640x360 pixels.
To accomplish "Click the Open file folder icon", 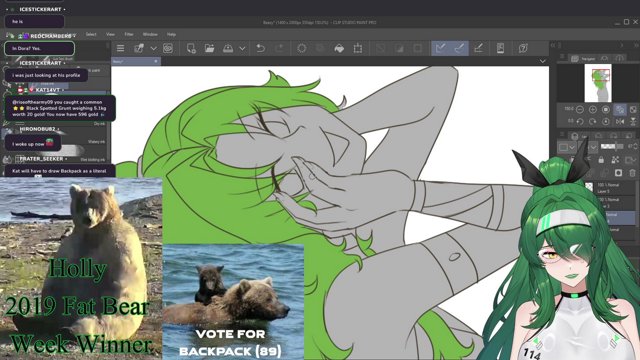I will (209, 49).
